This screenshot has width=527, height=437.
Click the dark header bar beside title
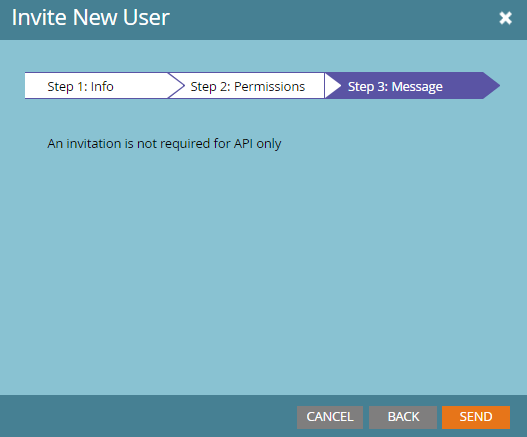point(333,19)
